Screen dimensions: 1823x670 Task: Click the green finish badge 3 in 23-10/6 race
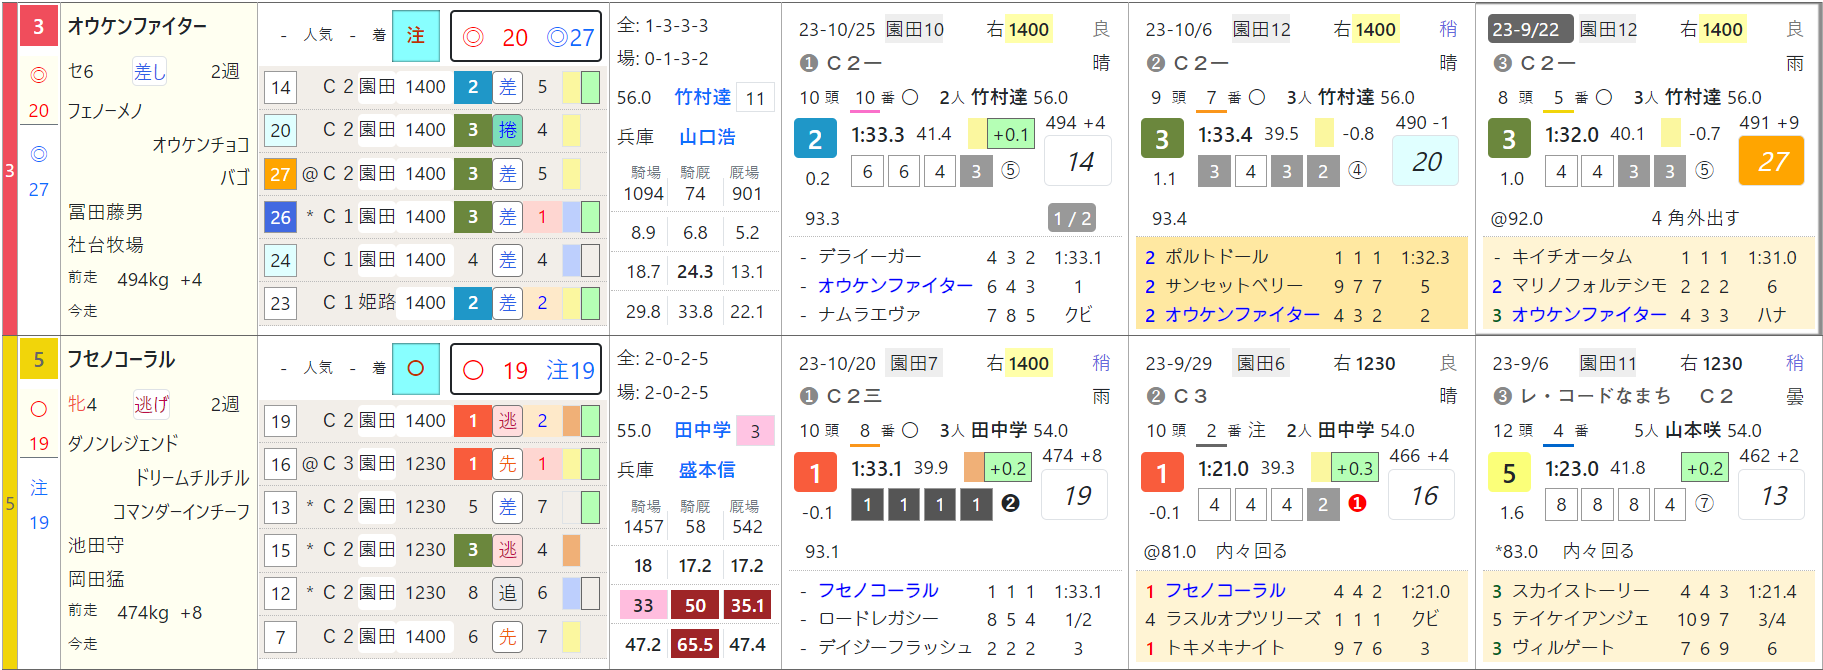(x=1162, y=140)
